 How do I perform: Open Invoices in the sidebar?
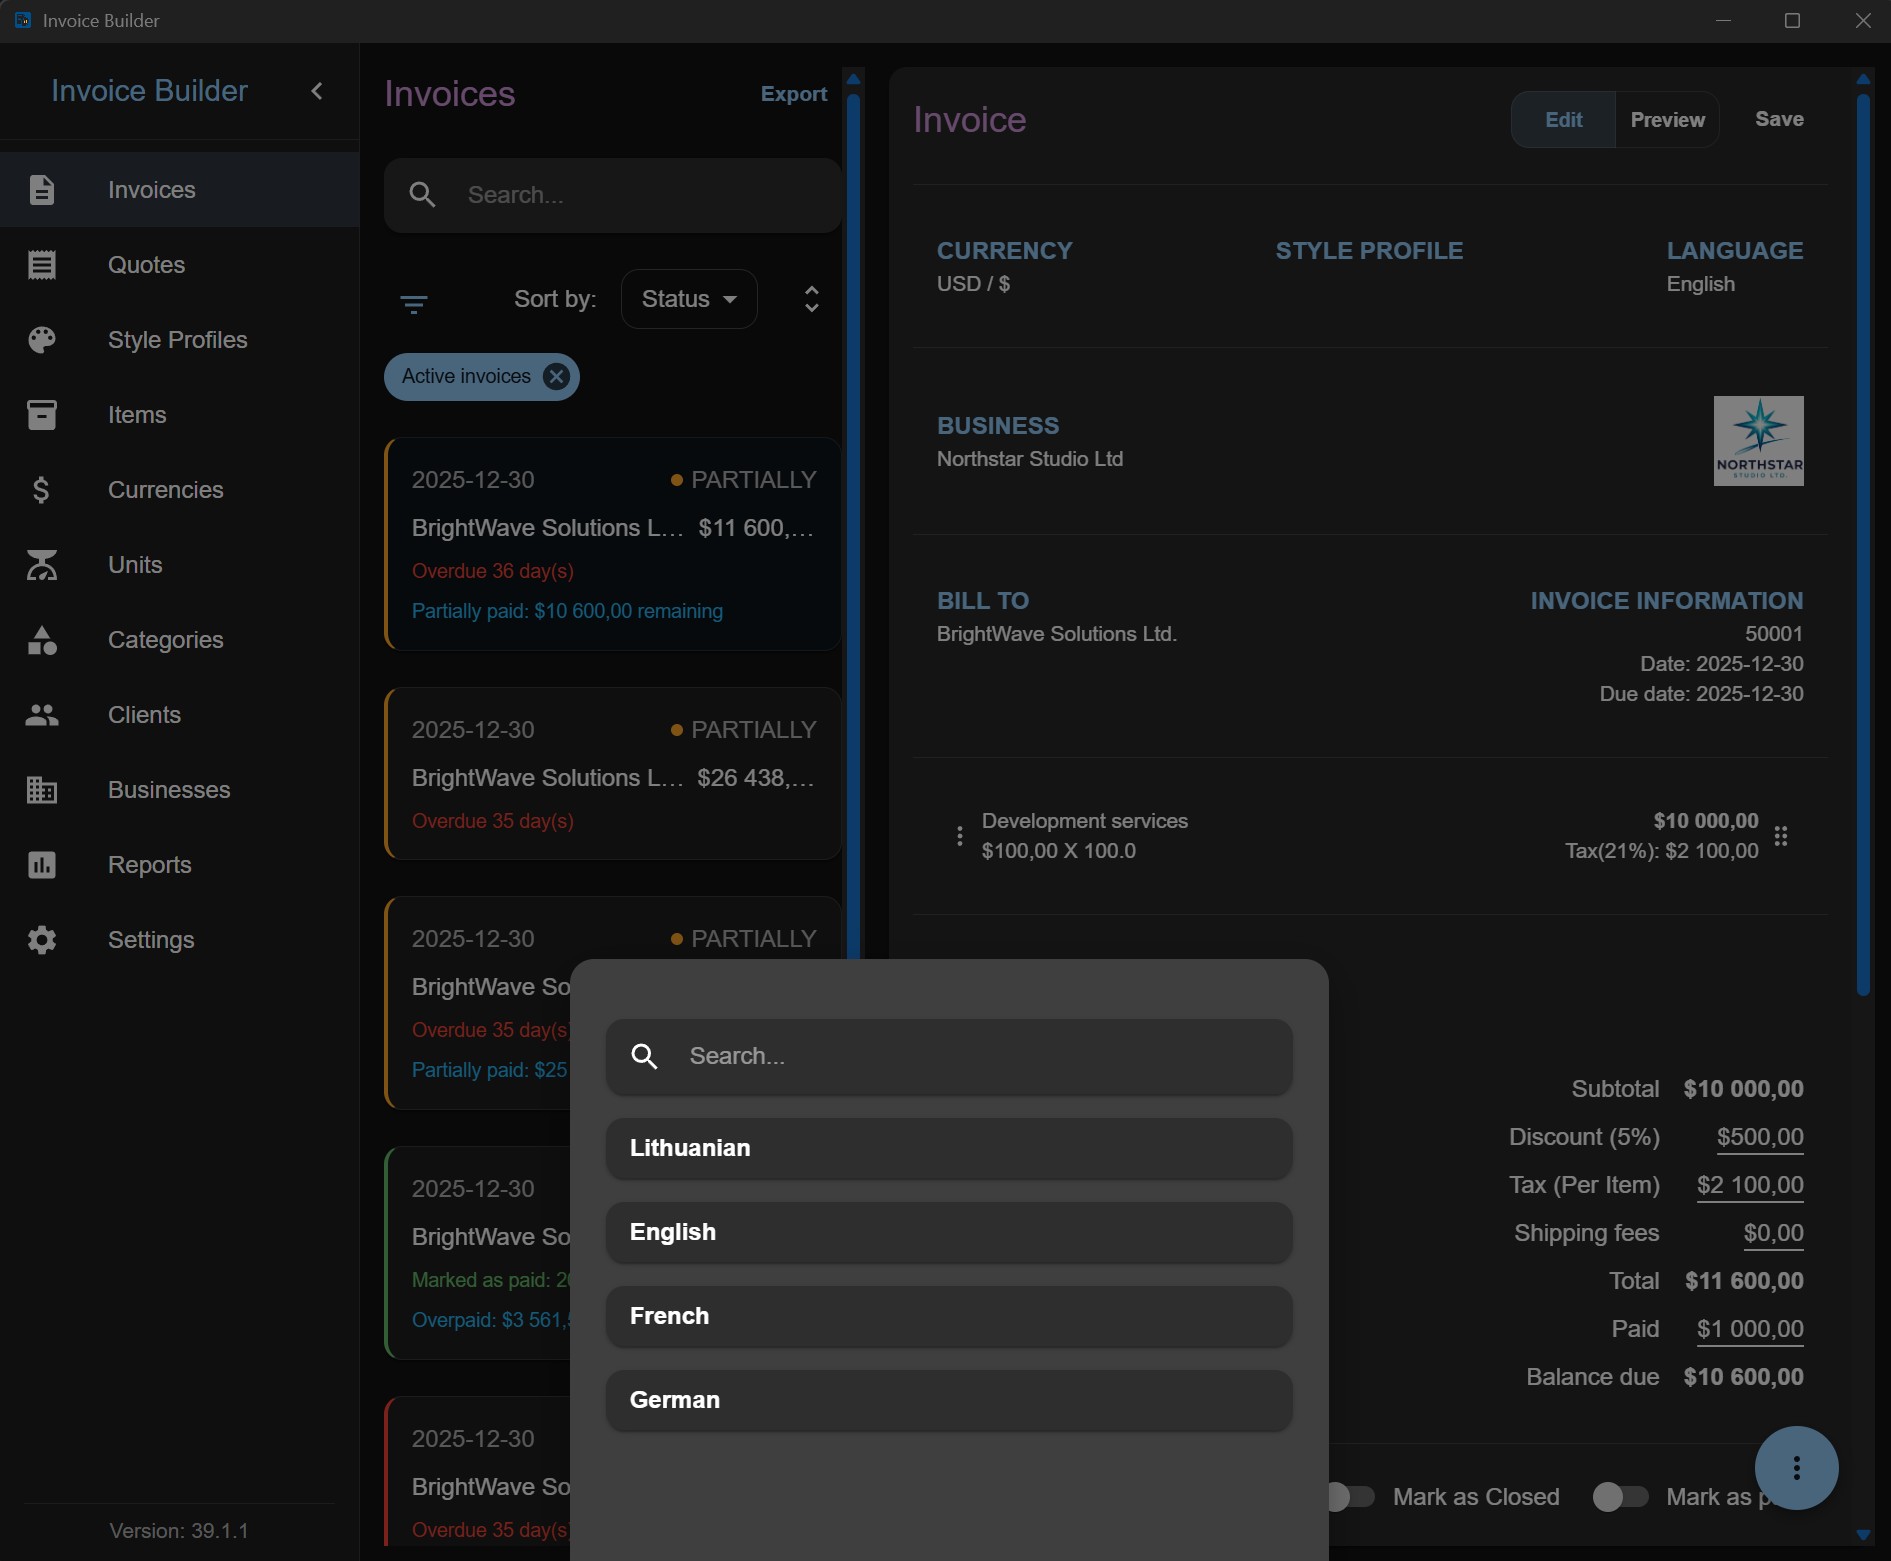tap(180, 190)
